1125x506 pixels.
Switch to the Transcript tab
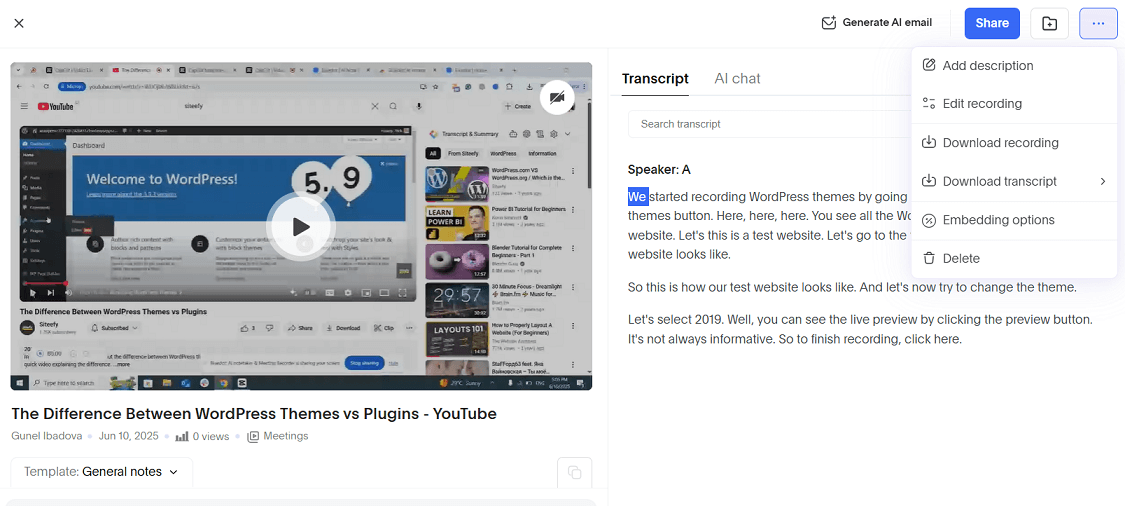[655, 79]
